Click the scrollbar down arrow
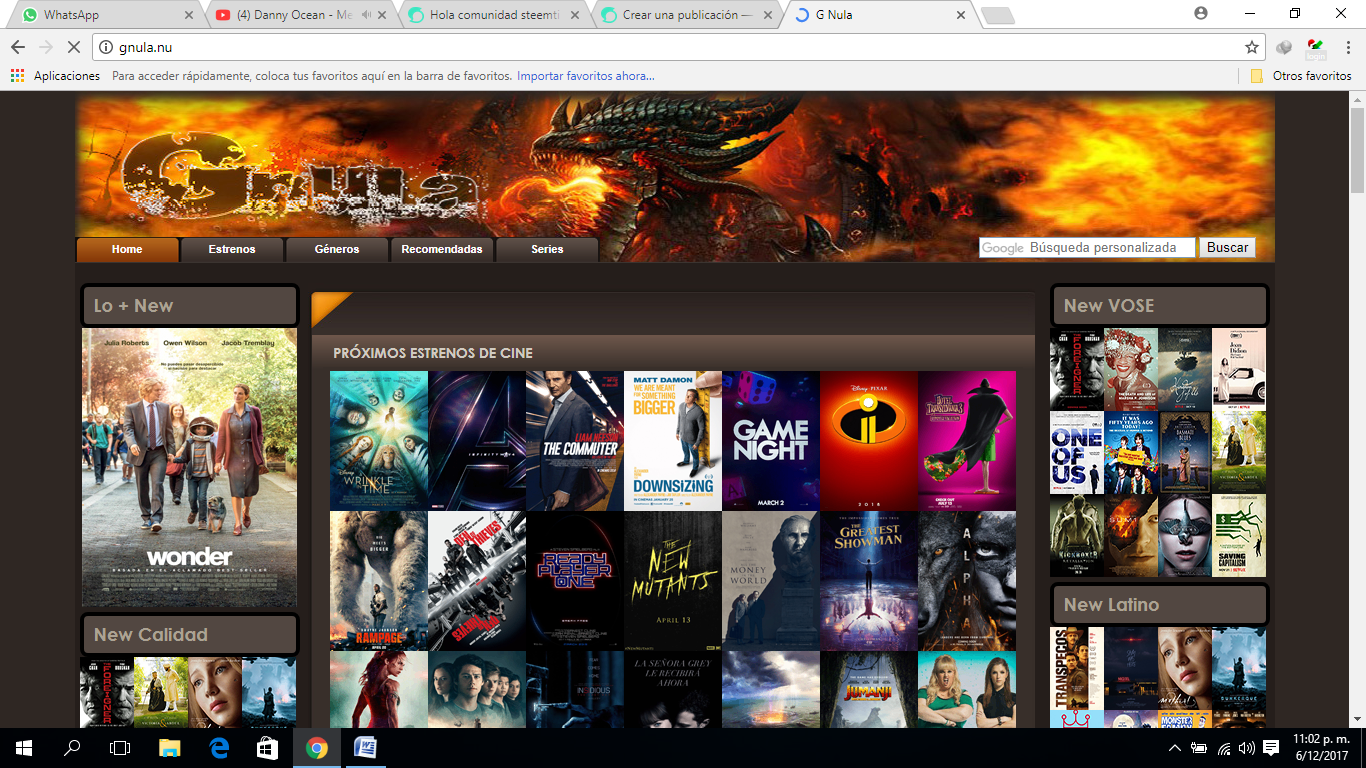 click(x=1357, y=719)
